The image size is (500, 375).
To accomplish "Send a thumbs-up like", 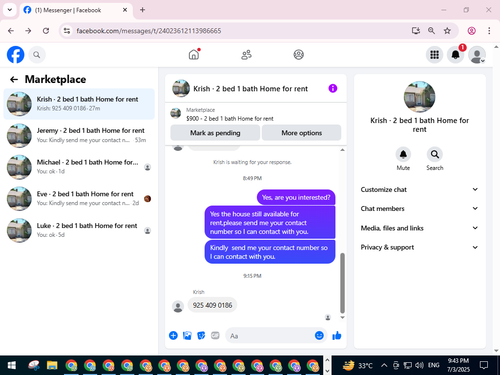I will click(337, 335).
